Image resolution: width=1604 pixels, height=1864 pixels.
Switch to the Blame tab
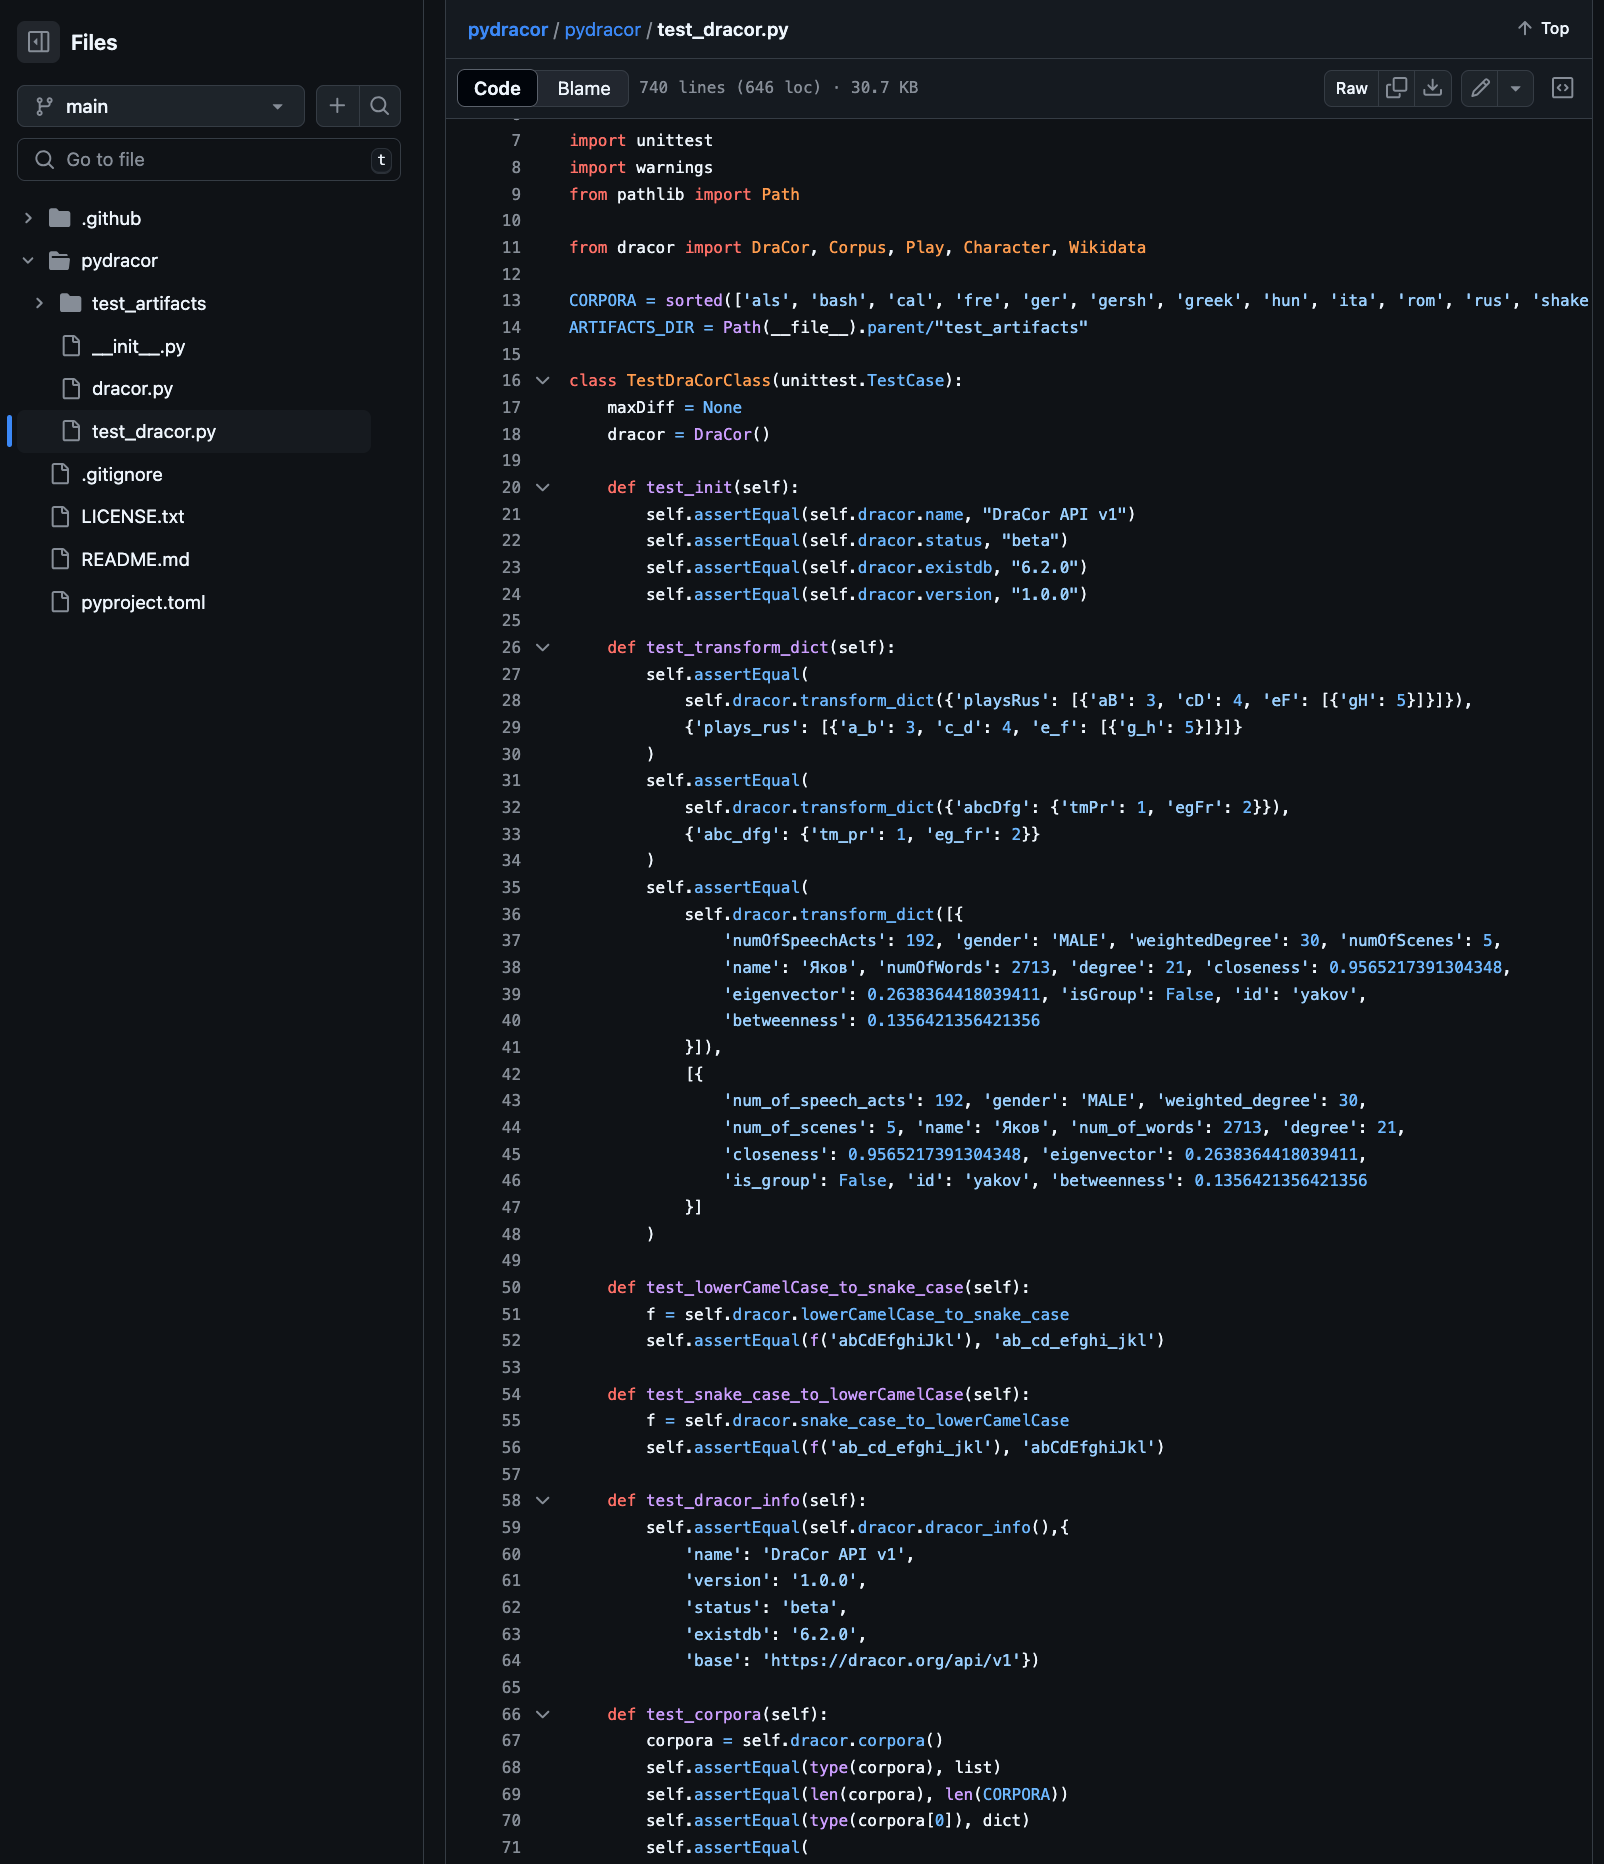pos(584,88)
